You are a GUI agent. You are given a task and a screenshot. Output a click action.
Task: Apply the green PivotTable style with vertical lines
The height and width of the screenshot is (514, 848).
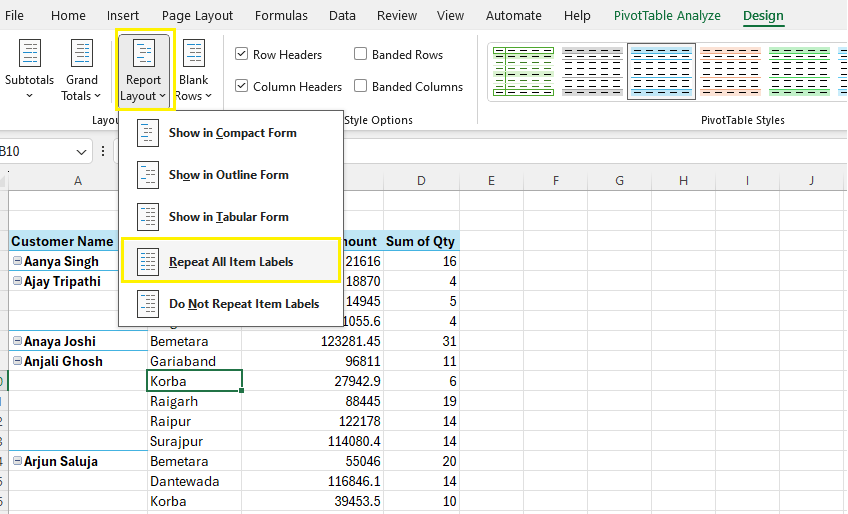524,71
